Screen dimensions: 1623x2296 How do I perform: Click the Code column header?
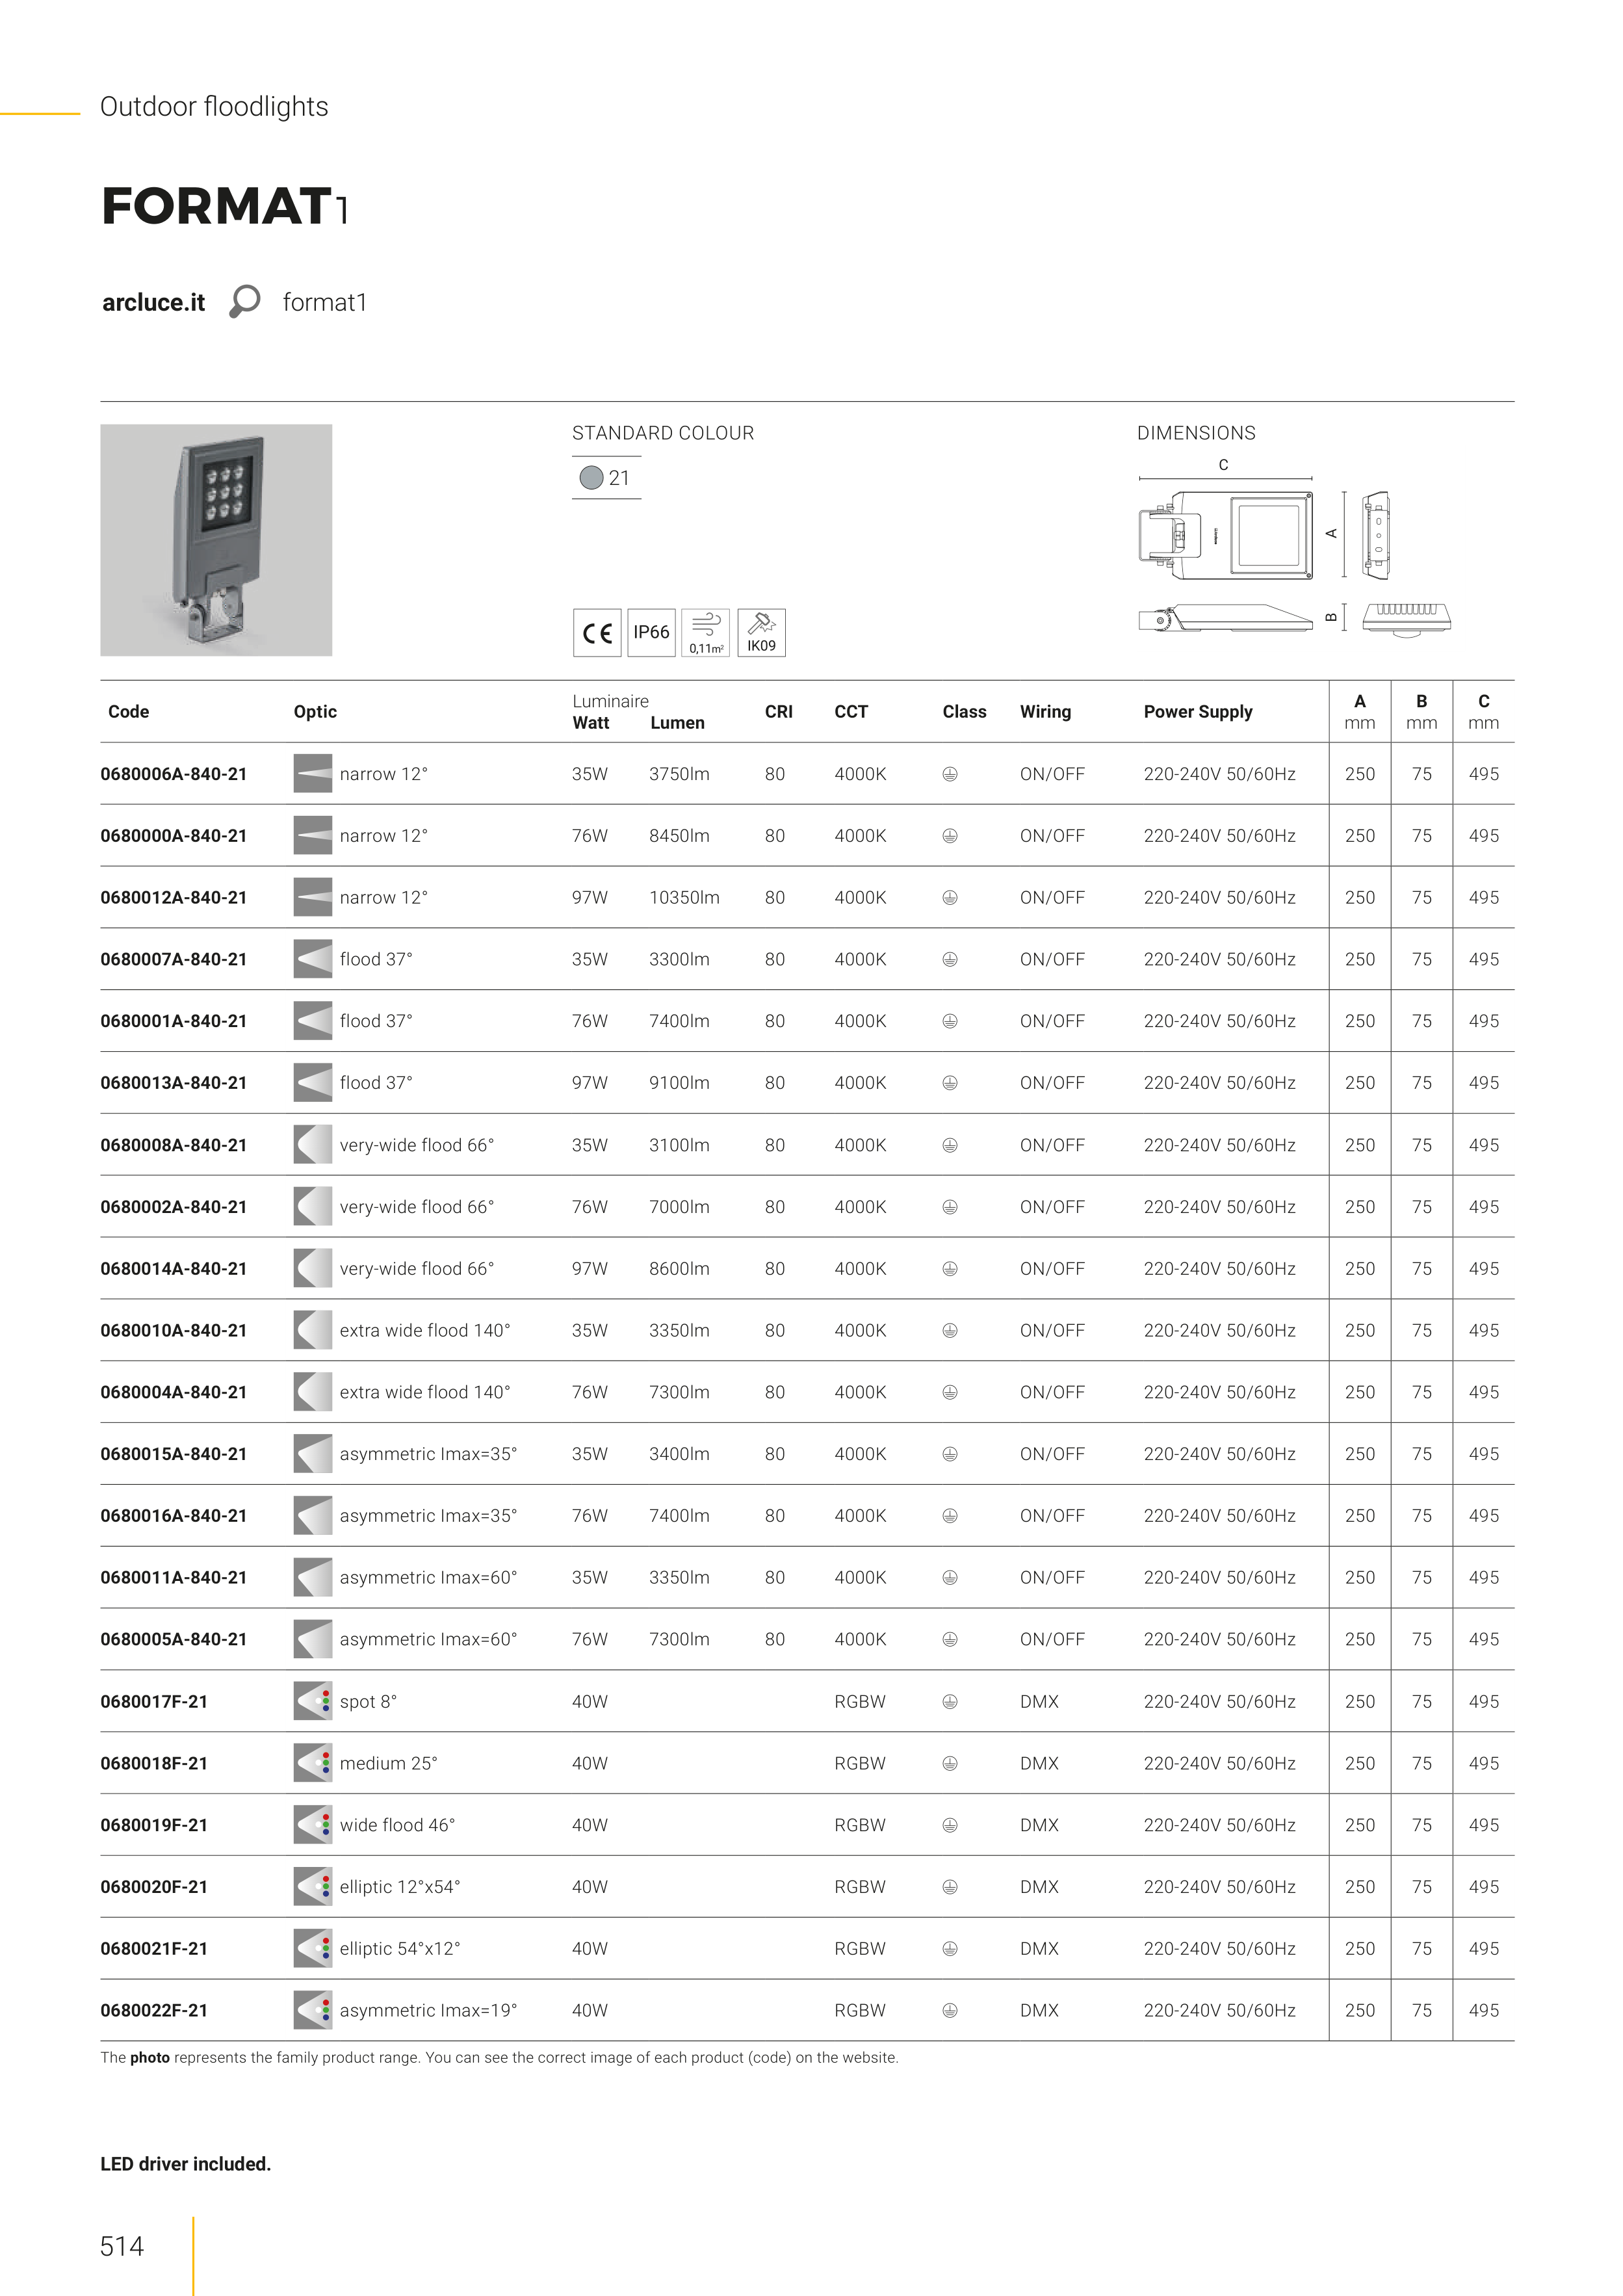click(128, 712)
